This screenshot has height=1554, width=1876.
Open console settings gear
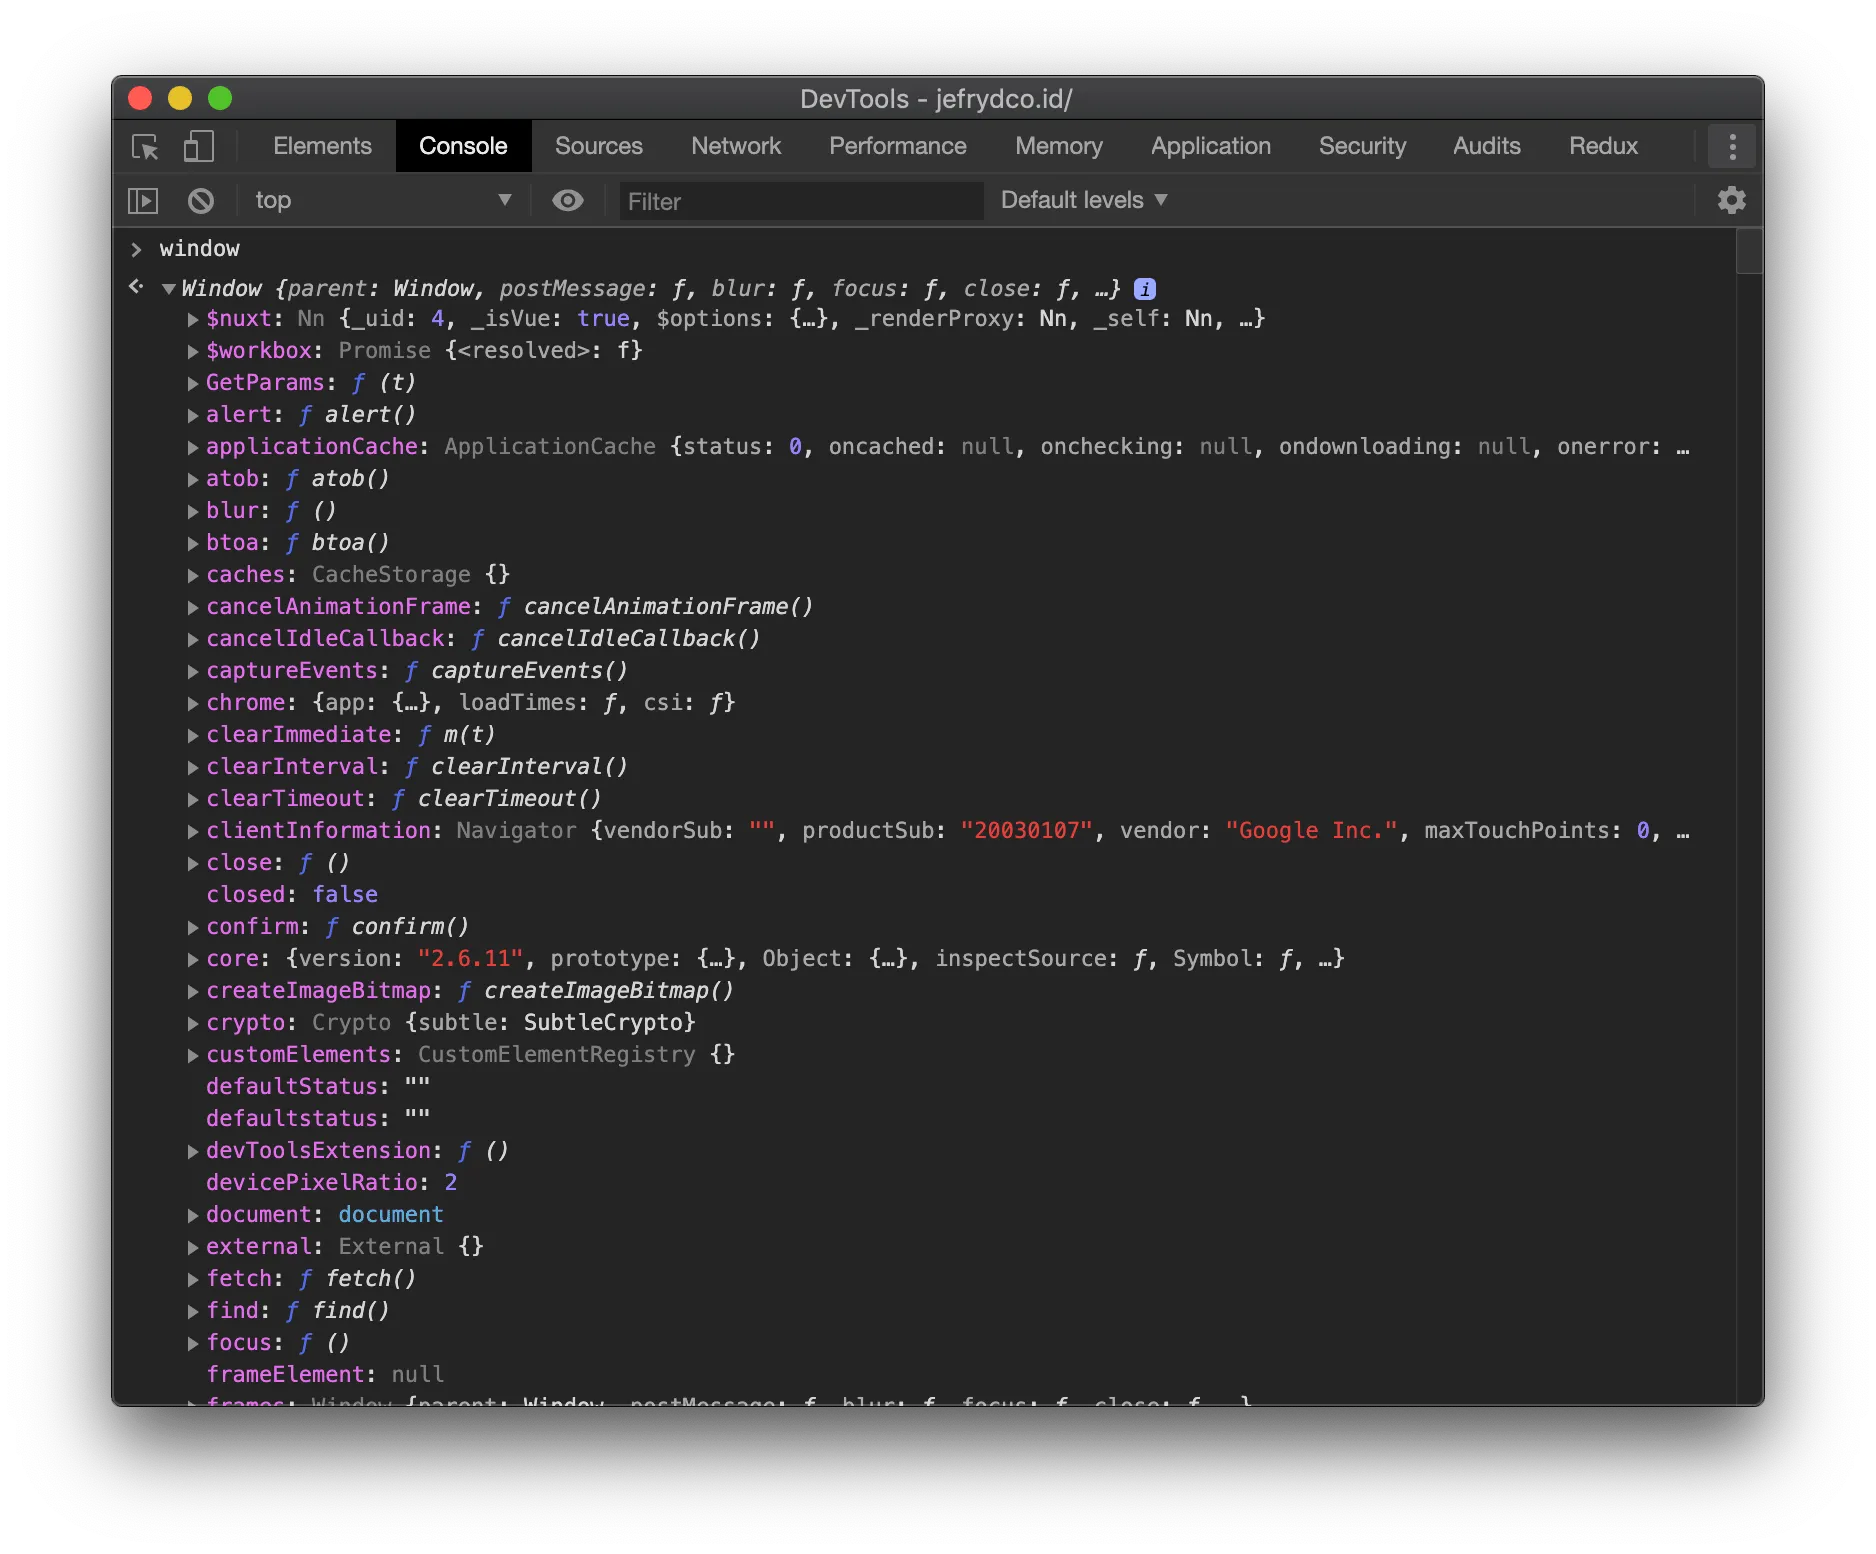1731,200
